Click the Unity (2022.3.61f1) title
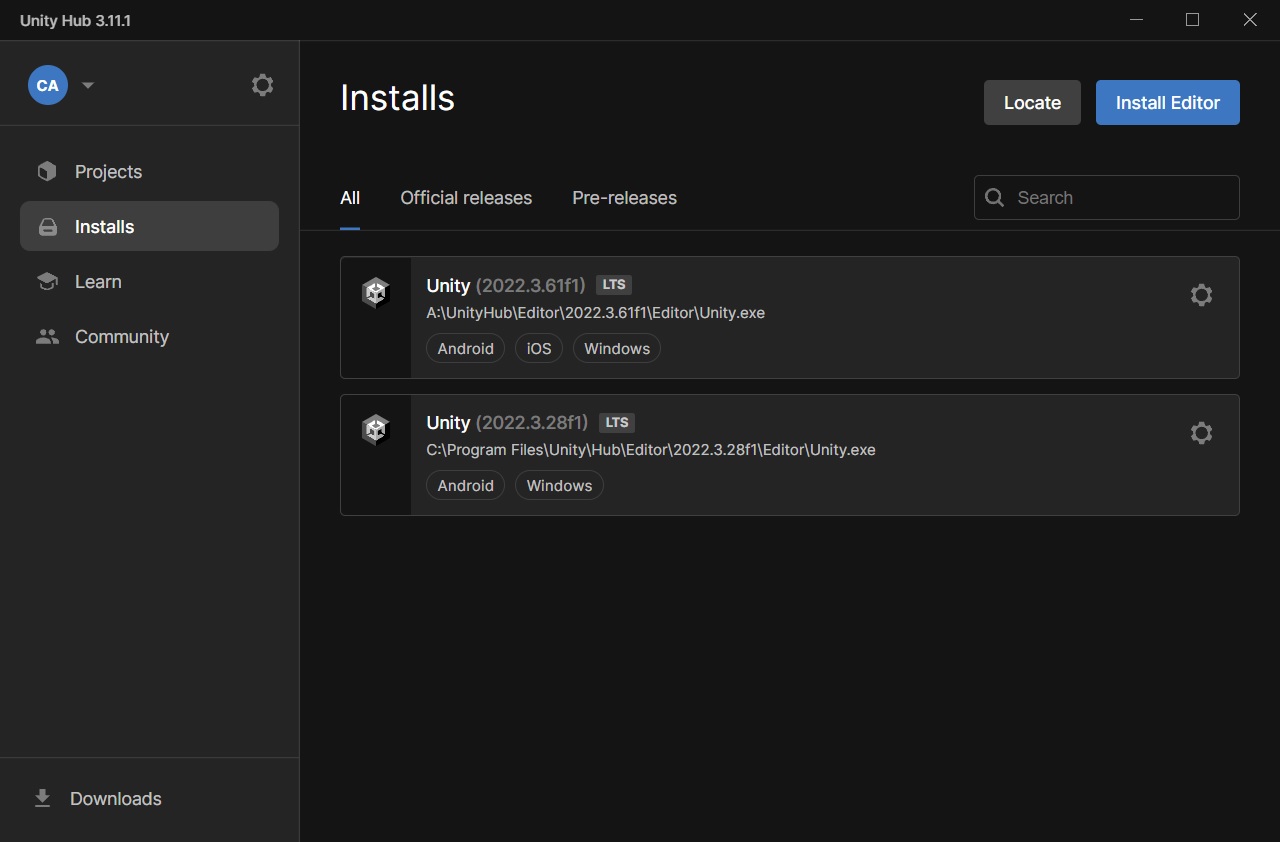1280x842 pixels. (506, 286)
